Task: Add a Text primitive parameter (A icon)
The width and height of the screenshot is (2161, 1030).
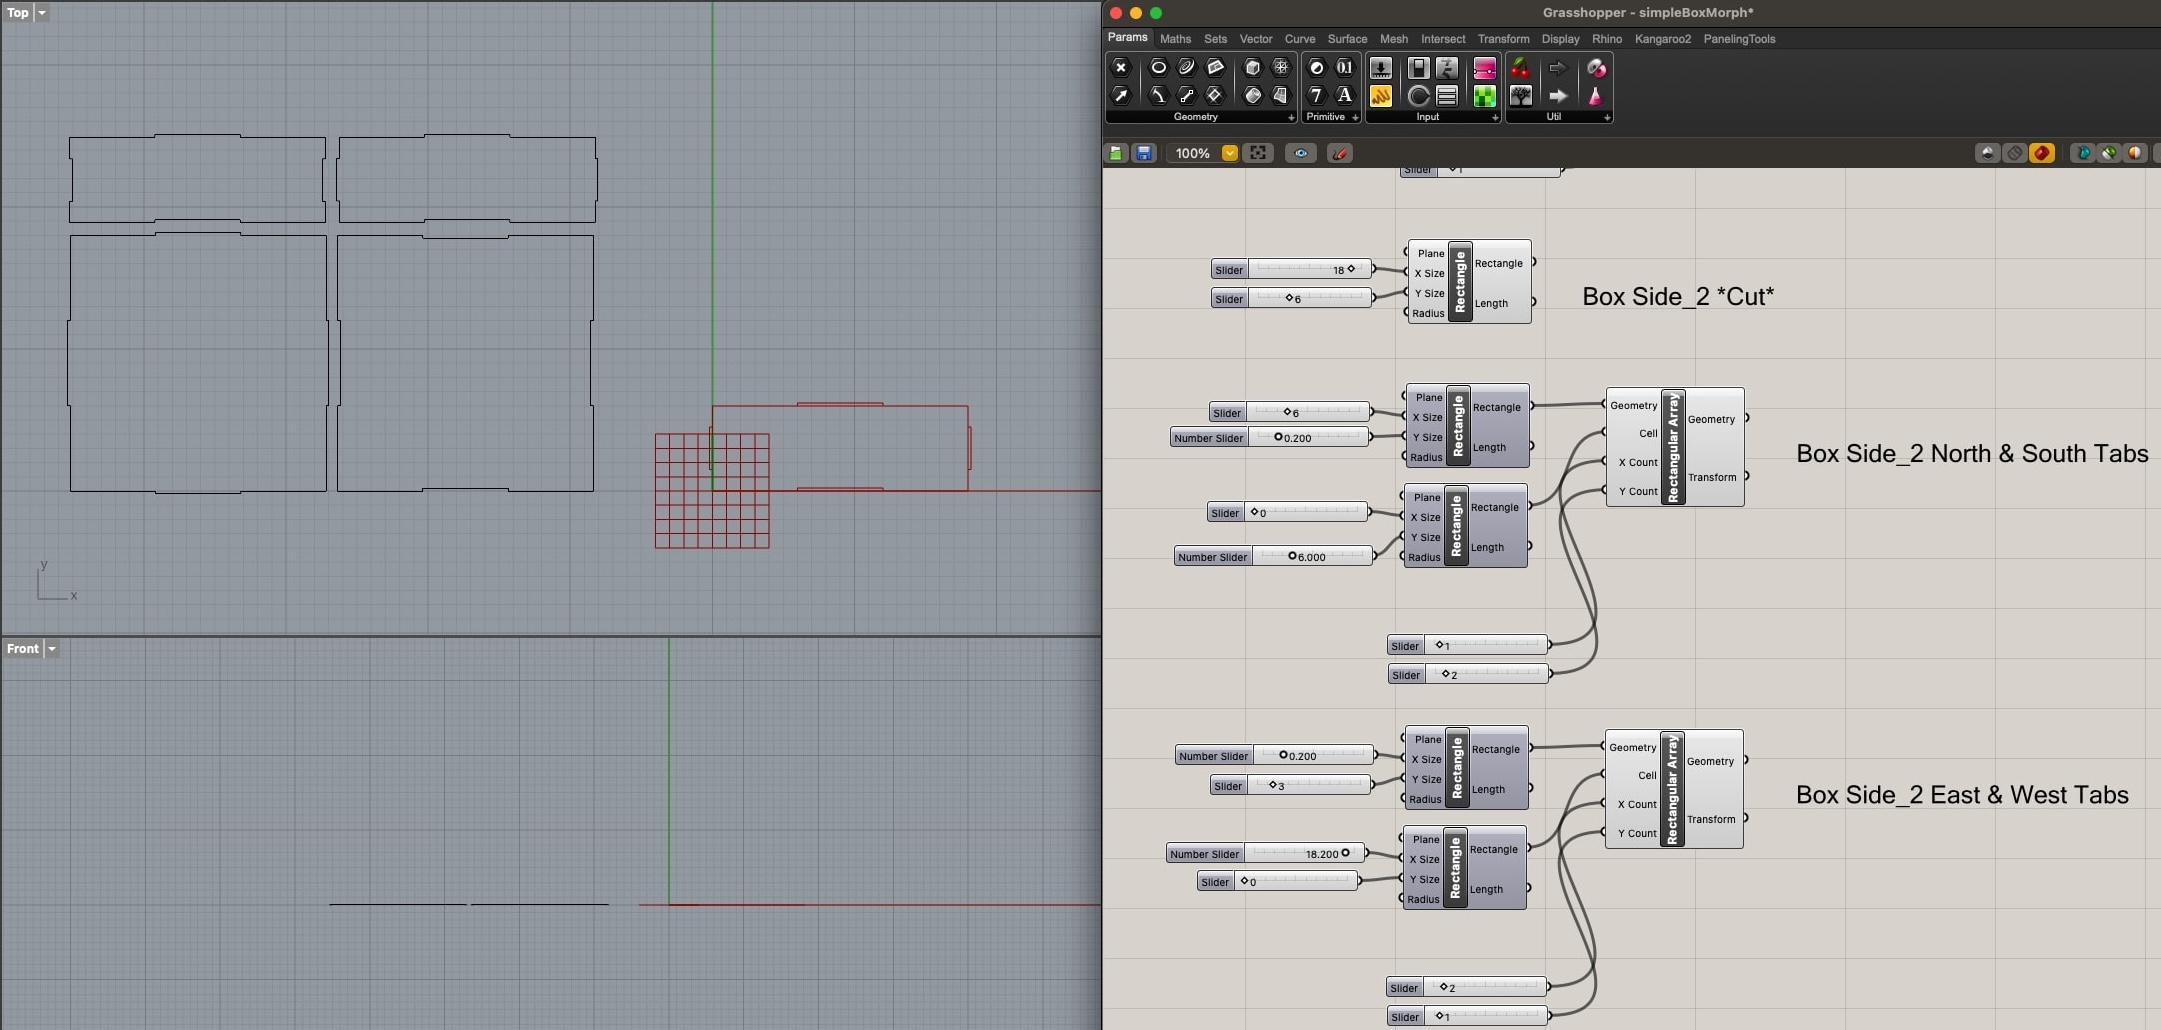Action: point(1345,96)
